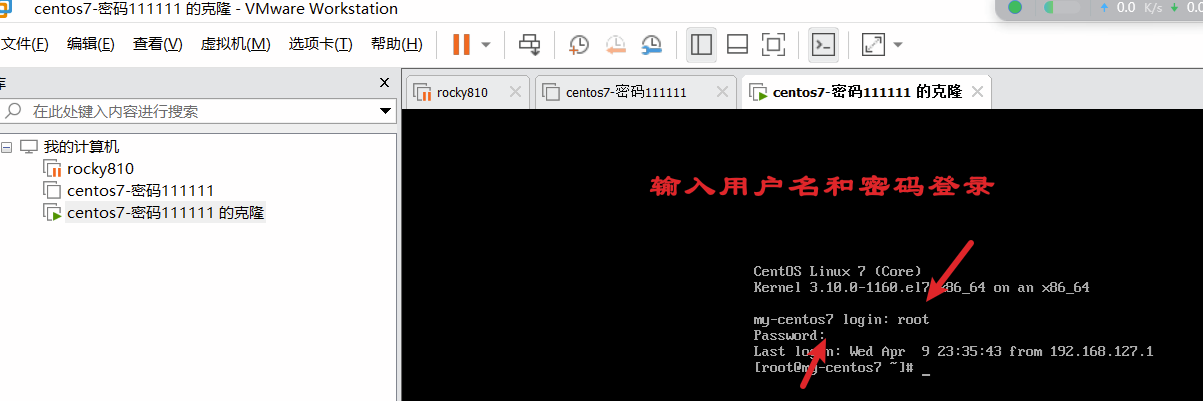The image size is (1203, 401).
Task: Click the 192.168.127.1 IP address text
Action: coord(1100,352)
